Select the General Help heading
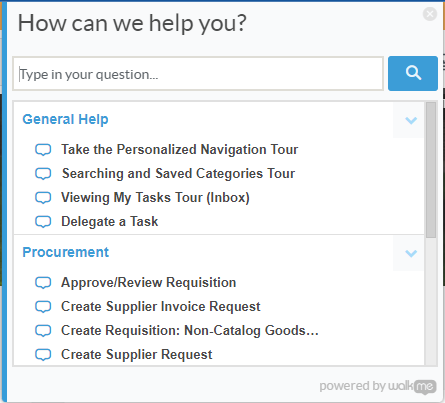 [x=65, y=119]
